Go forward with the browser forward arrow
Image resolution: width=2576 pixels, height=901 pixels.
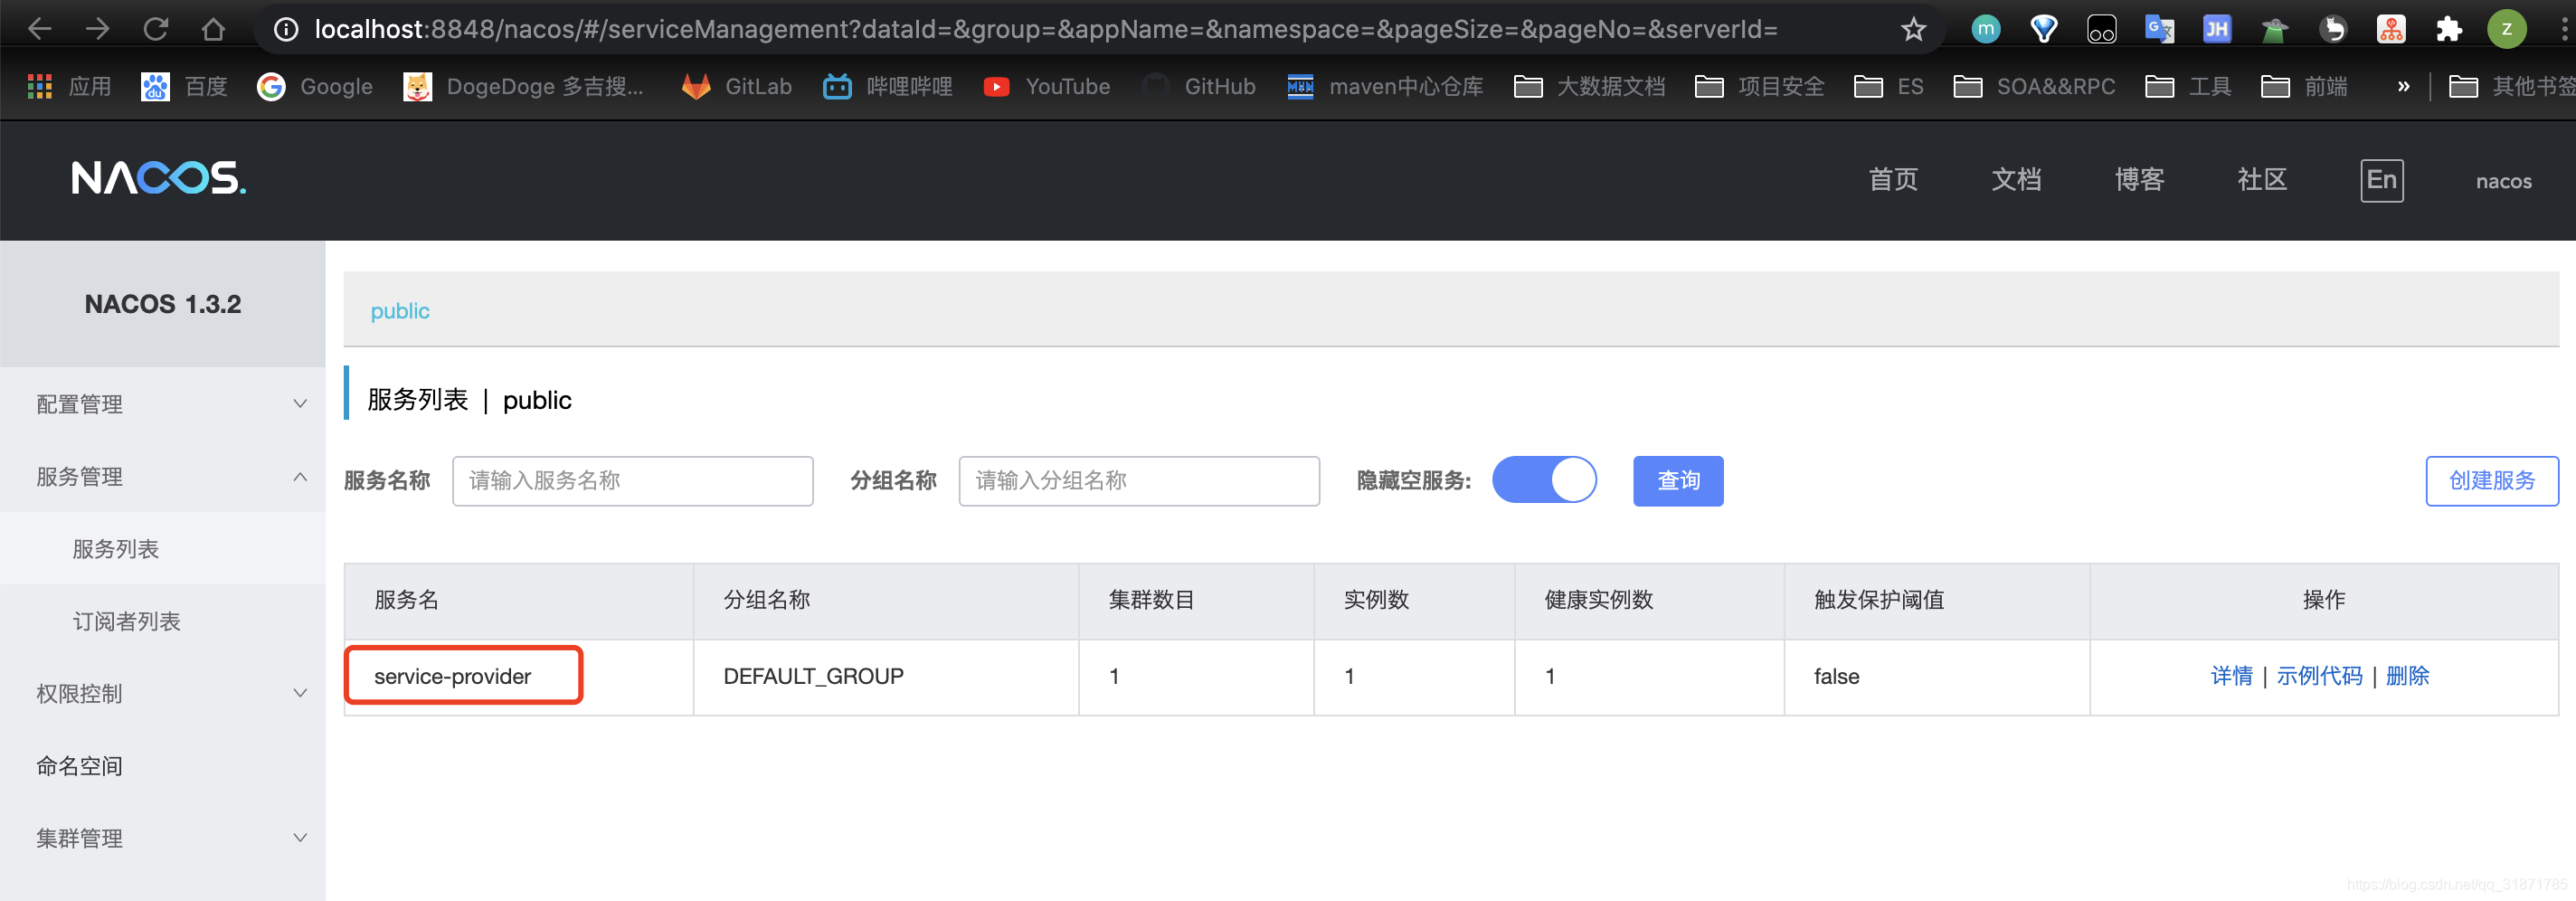point(97,29)
